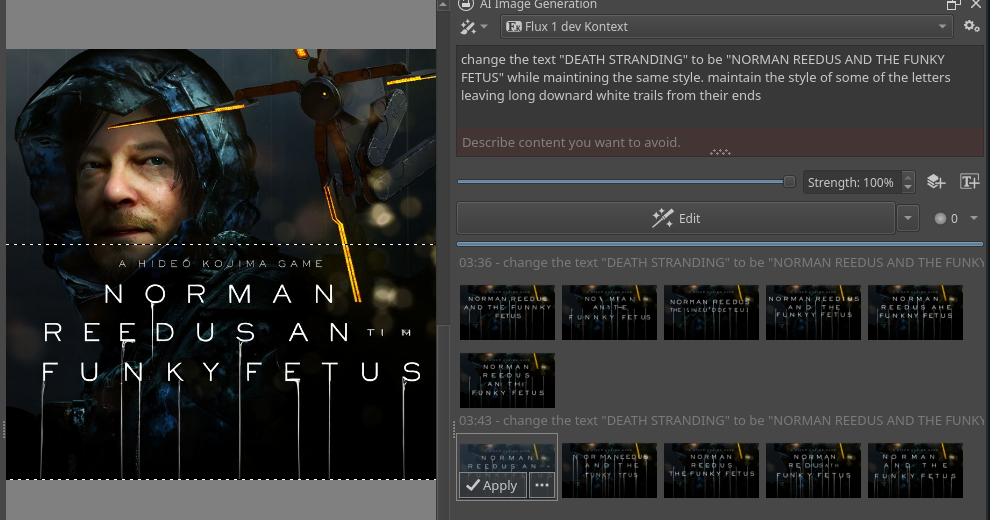This screenshot has height=520, width=990.
Task: Decrease Strength with the down arrow
Action: pyautogui.click(x=908, y=187)
